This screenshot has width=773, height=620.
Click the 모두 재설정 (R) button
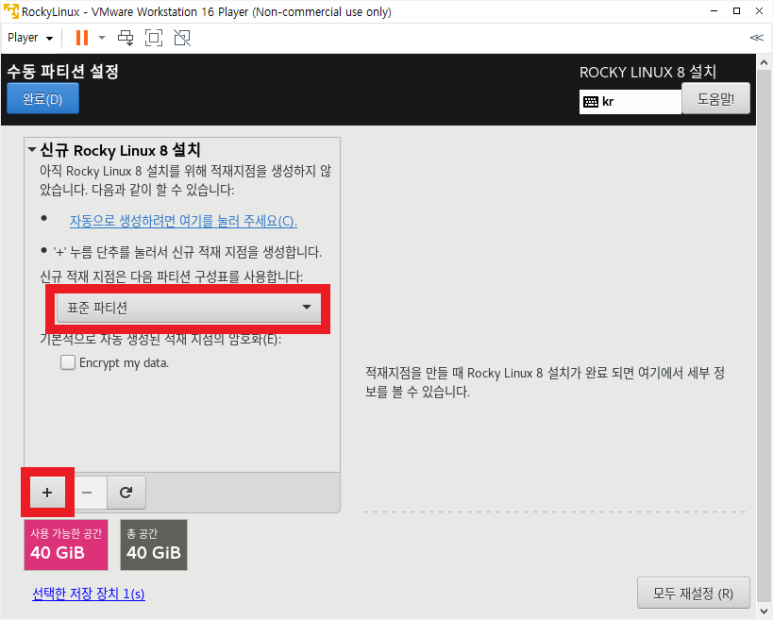[x=693, y=593]
